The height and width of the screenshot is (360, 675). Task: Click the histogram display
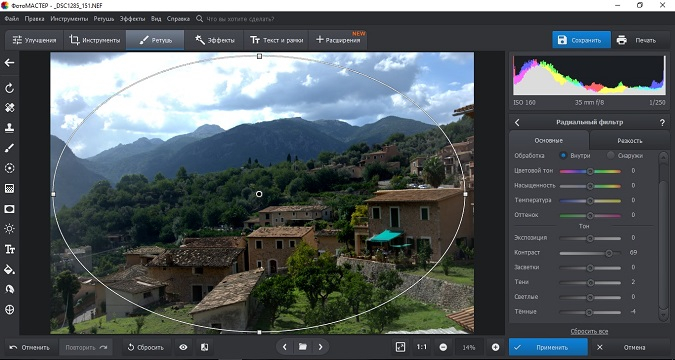(589, 75)
